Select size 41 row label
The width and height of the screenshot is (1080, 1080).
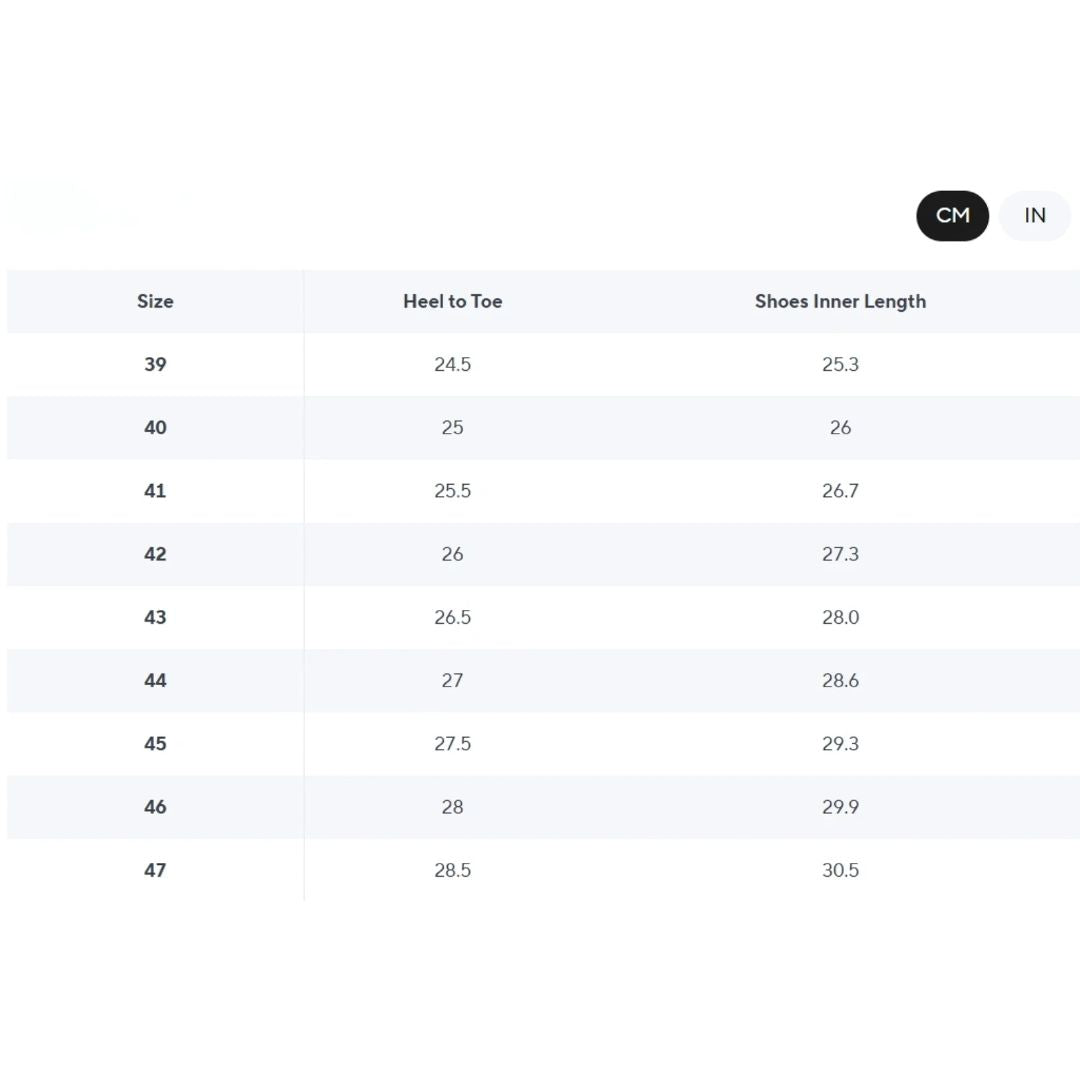tap(155, 491)
